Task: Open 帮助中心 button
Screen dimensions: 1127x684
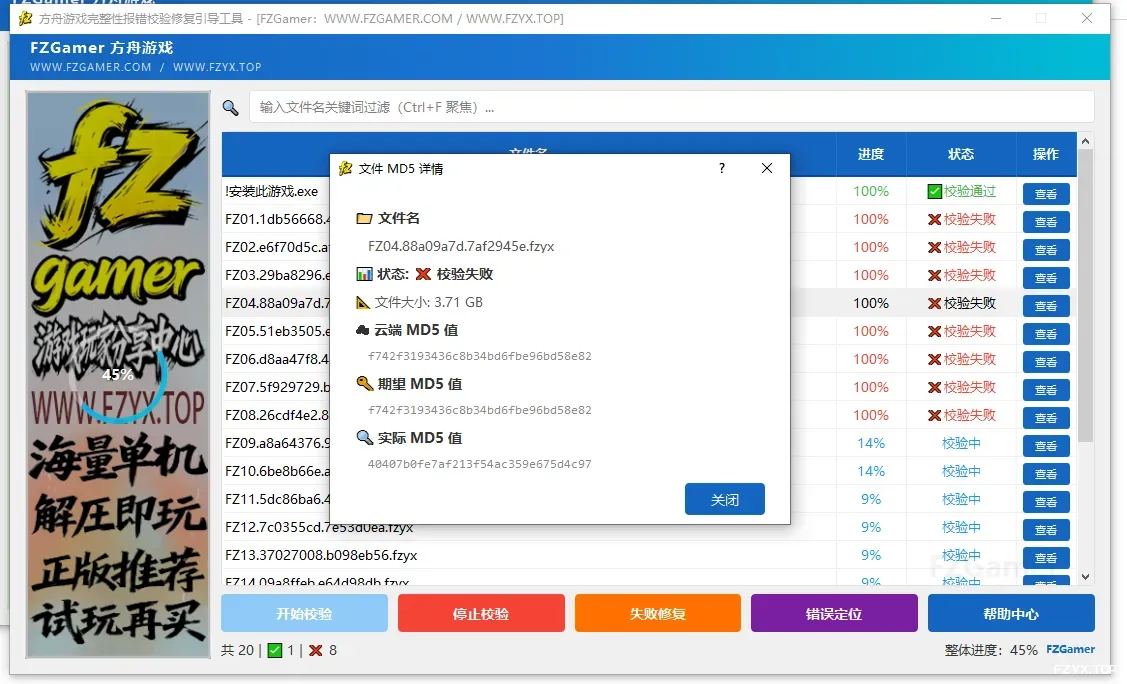Action: (x=1011, y=614)
